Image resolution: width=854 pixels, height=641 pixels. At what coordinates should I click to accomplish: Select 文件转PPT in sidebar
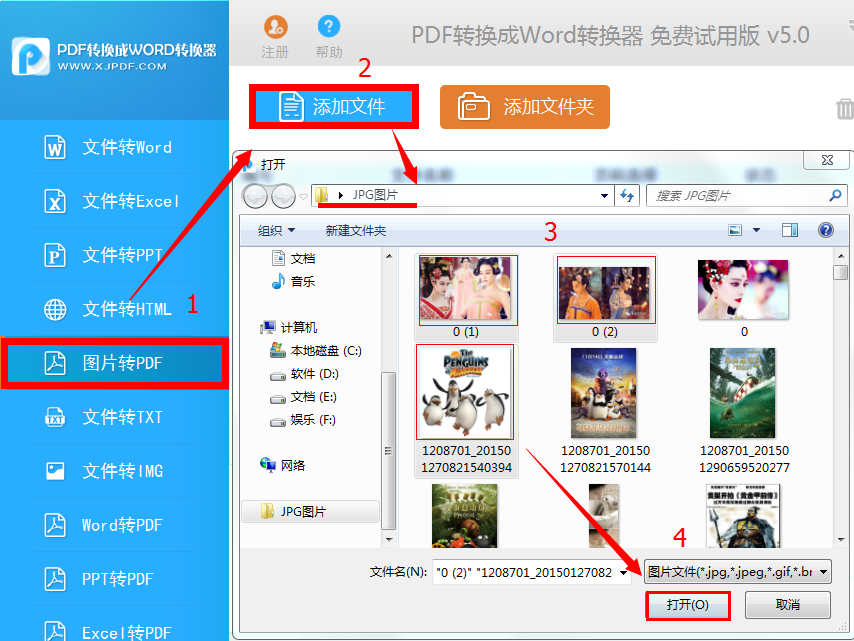(x=114, y=255)
